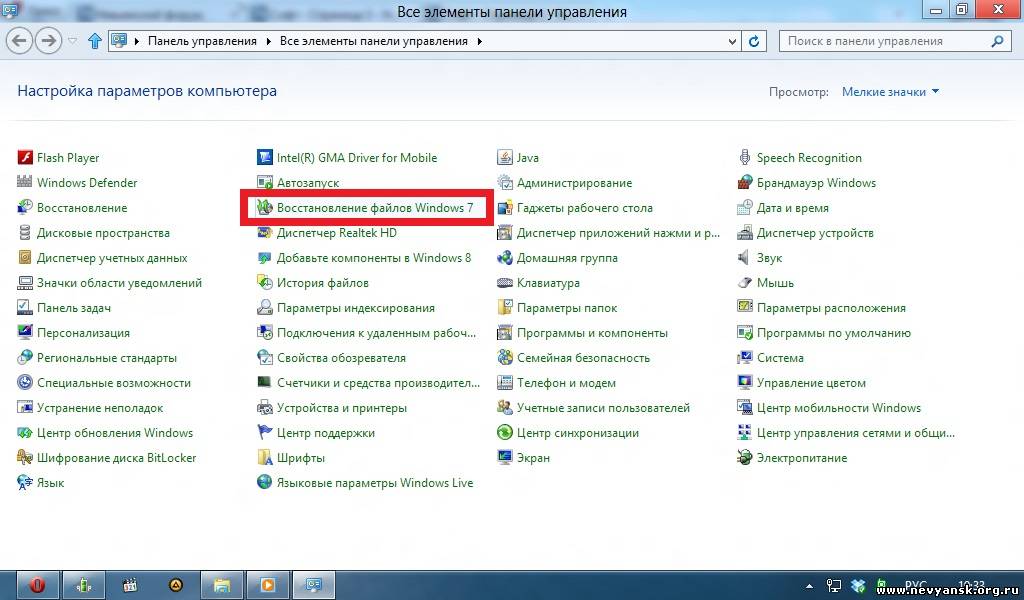
Task: Click the Домашняя группа icon
Action: (505, 257)
